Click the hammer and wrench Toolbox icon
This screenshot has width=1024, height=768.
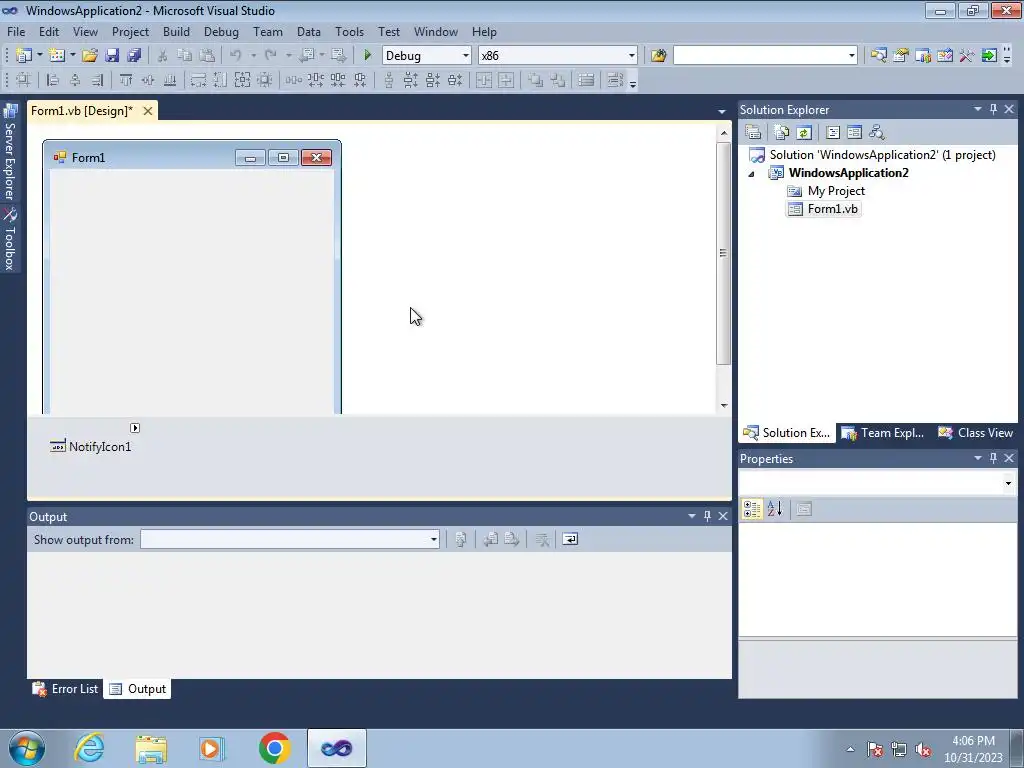[x=967, y=56]
